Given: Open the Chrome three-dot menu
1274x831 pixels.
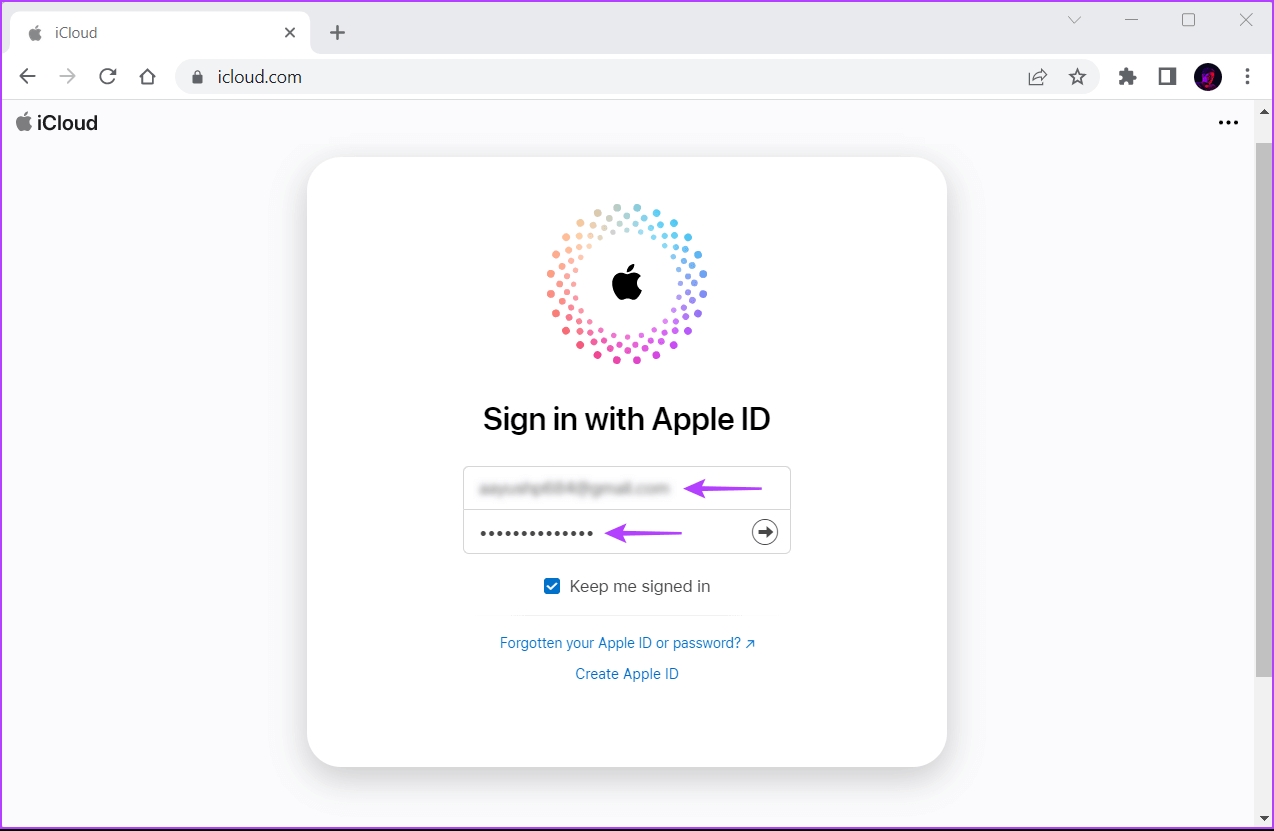Looking at the screenshot, I should point(1247,77).
